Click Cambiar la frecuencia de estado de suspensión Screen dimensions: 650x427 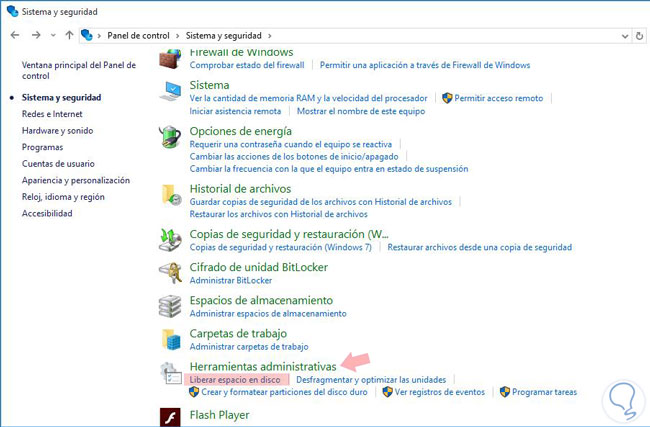(x=329, y=169)
